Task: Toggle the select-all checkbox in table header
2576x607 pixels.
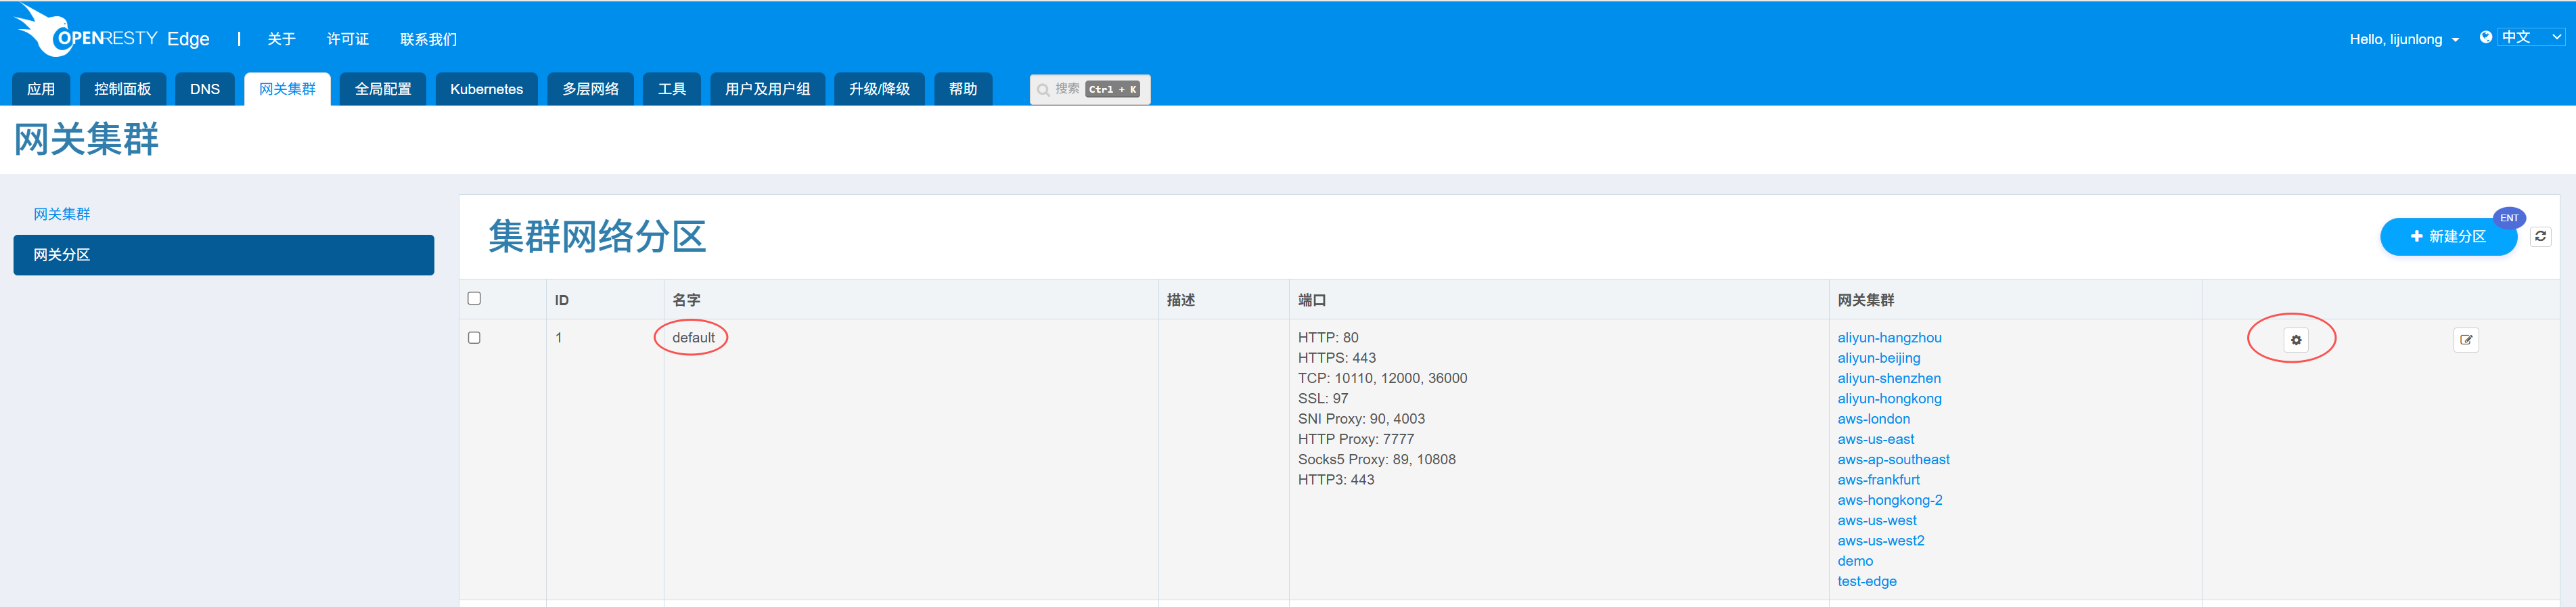Action: coord(474,298)
